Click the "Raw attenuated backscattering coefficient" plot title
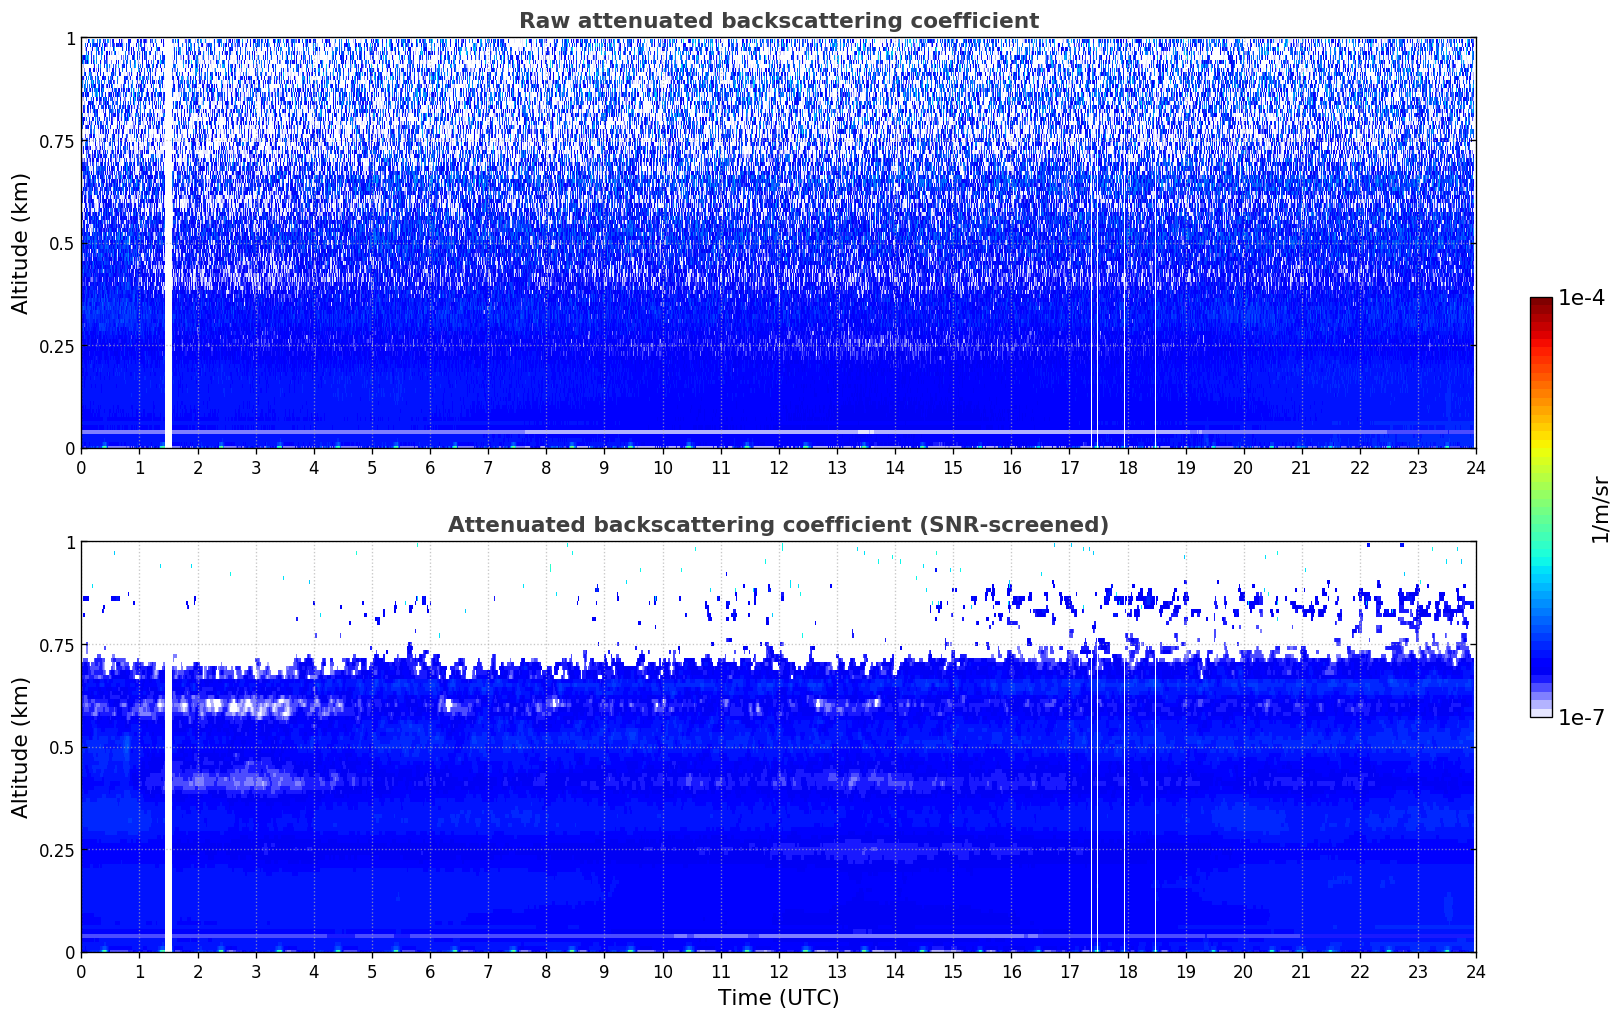Image resolution: width=1621 pixels, height=1020 pixels. 778,21
